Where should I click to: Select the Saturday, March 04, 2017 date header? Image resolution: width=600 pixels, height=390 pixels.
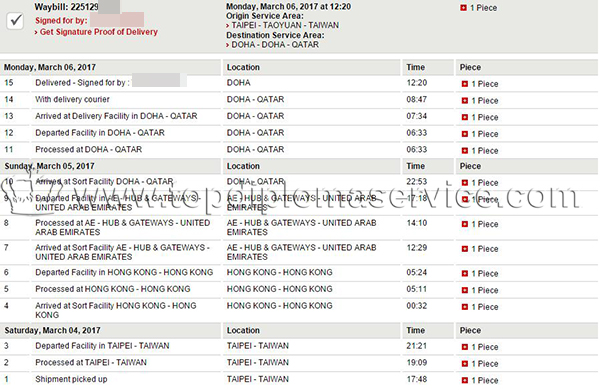(52, 330)
